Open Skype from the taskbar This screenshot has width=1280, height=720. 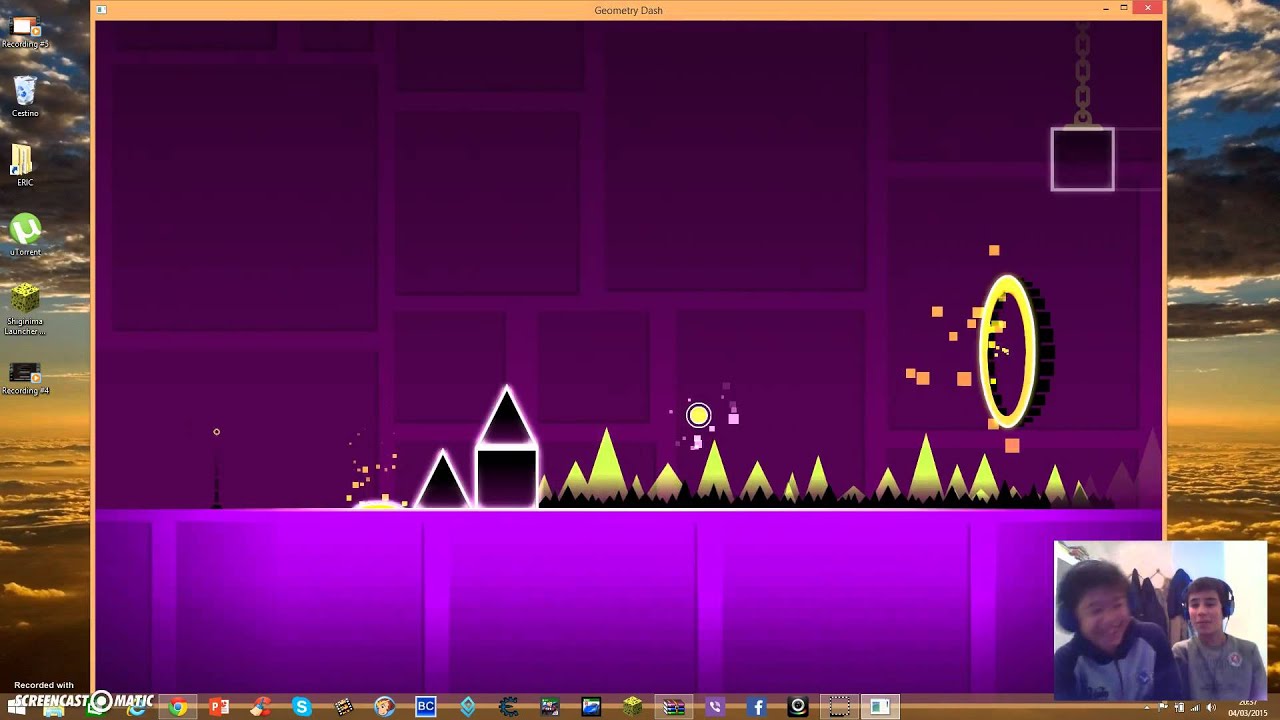301,707
